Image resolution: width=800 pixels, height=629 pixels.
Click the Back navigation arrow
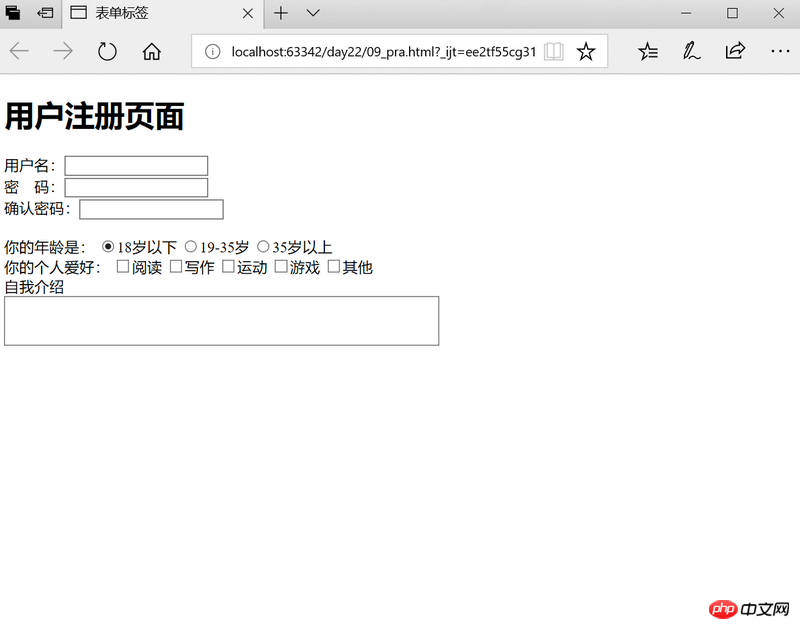click(22, 51)
